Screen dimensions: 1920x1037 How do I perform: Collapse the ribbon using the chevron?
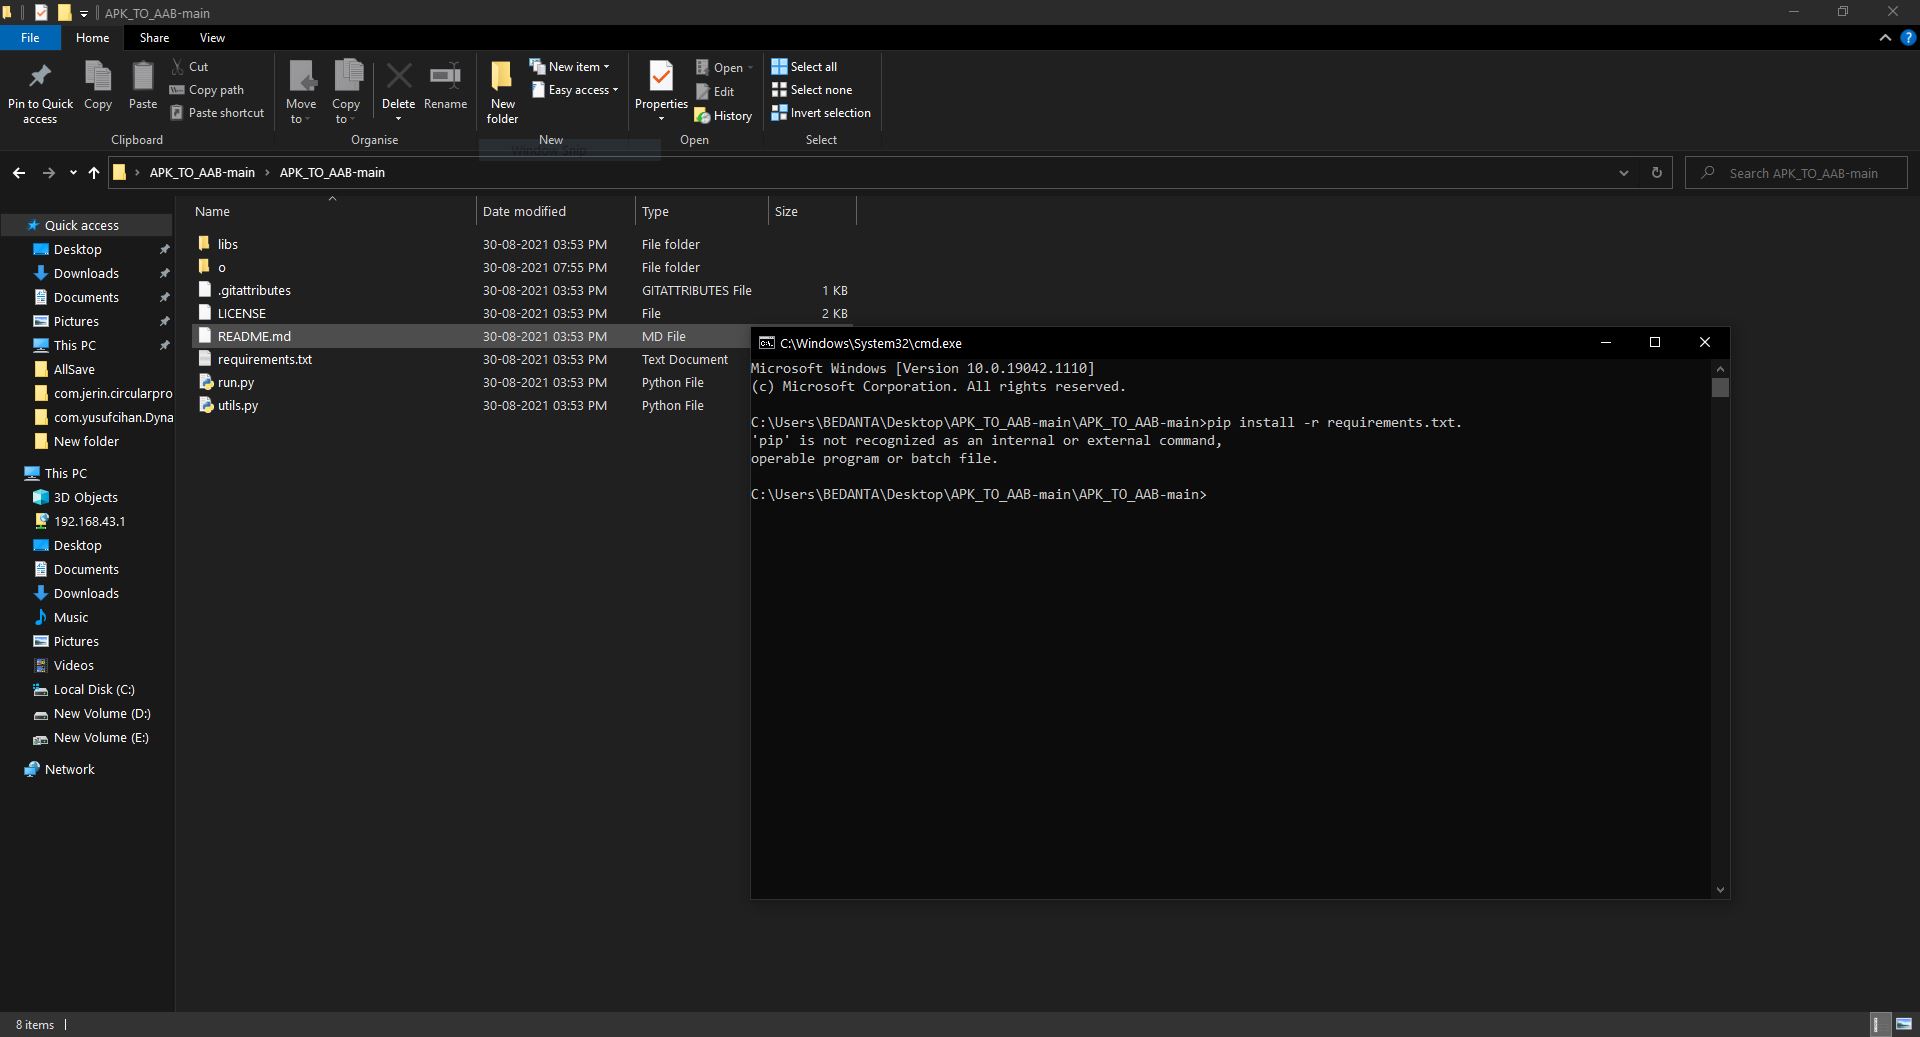tap(1885, 38)
